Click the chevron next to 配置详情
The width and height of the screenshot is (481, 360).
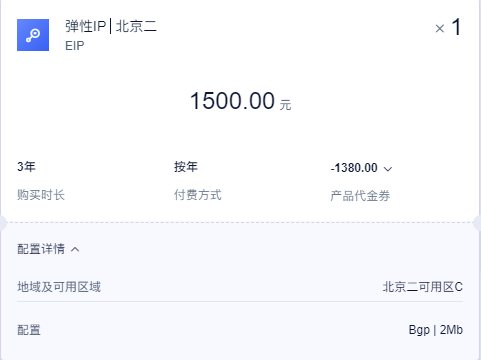pos(75,249)
